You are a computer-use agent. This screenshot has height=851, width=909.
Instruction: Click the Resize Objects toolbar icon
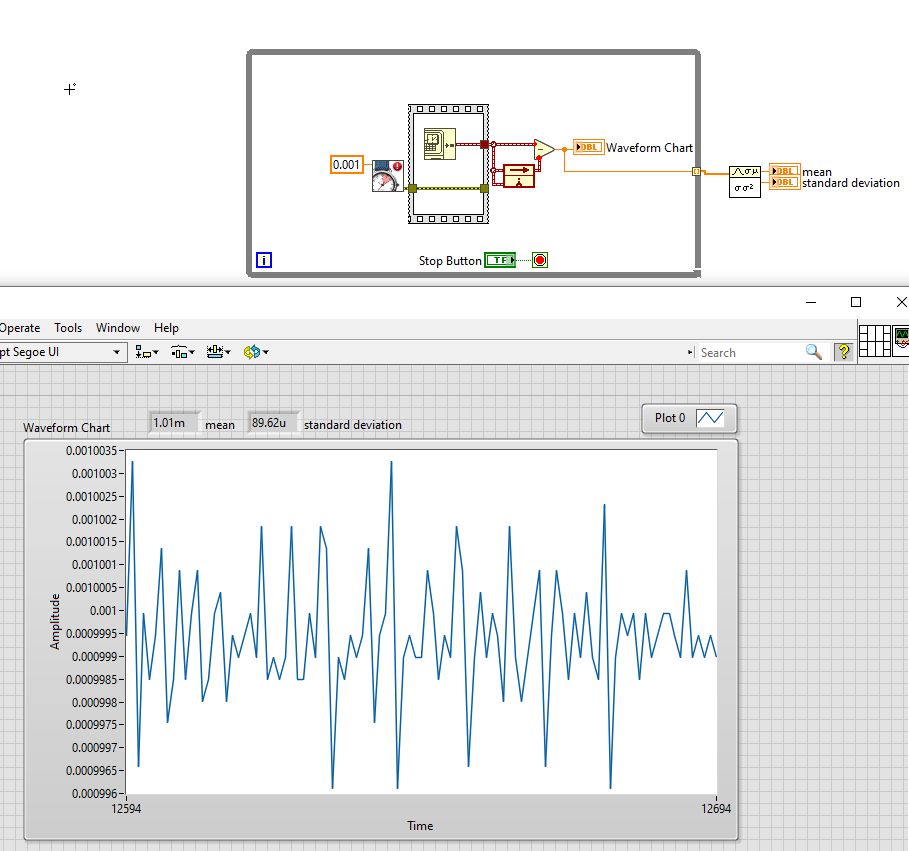click(x=216, y=351)
